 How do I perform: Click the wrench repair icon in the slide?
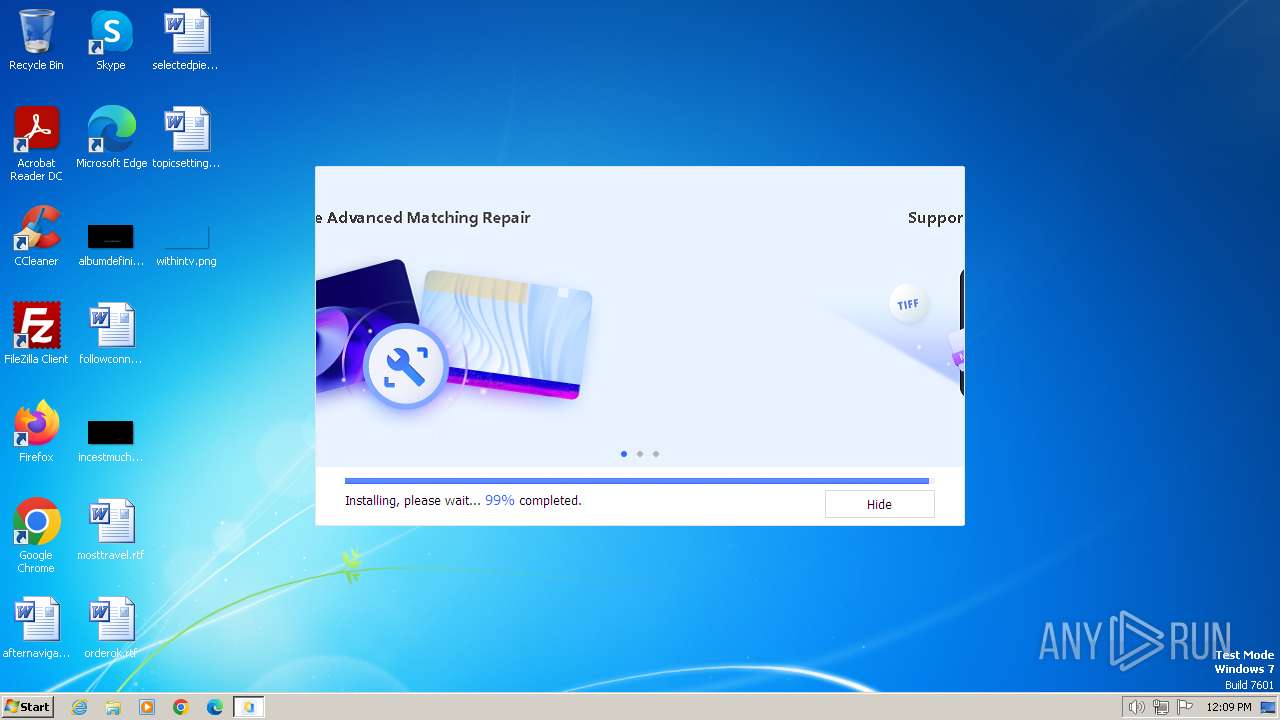pos(405,367)
